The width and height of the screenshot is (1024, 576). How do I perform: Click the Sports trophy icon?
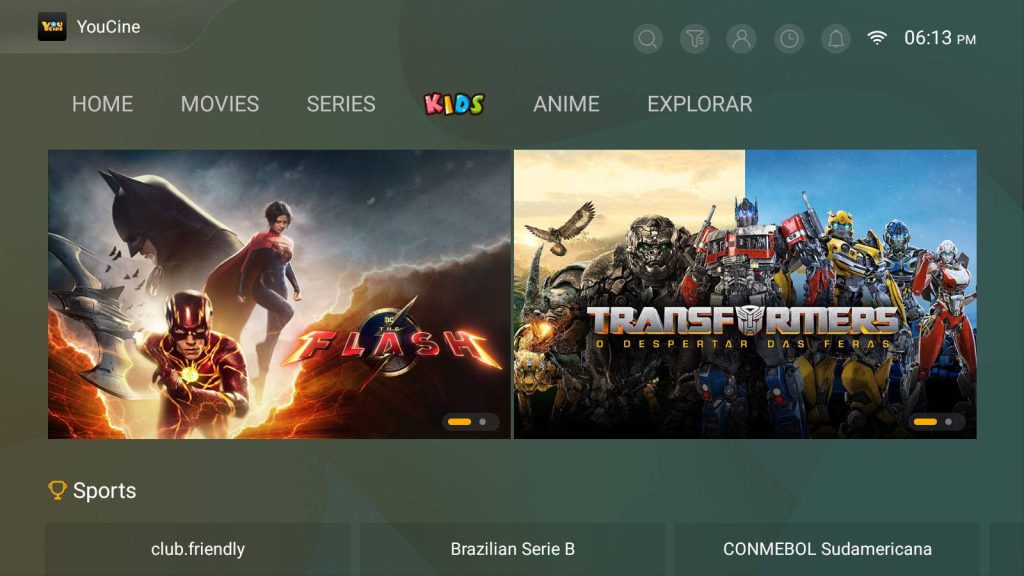pyautogui.click(x=57, y=490)
